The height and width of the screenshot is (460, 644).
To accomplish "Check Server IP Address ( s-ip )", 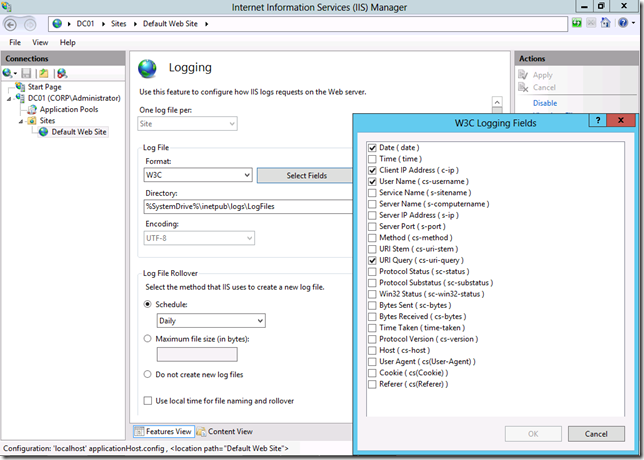I will coord(372,215).
